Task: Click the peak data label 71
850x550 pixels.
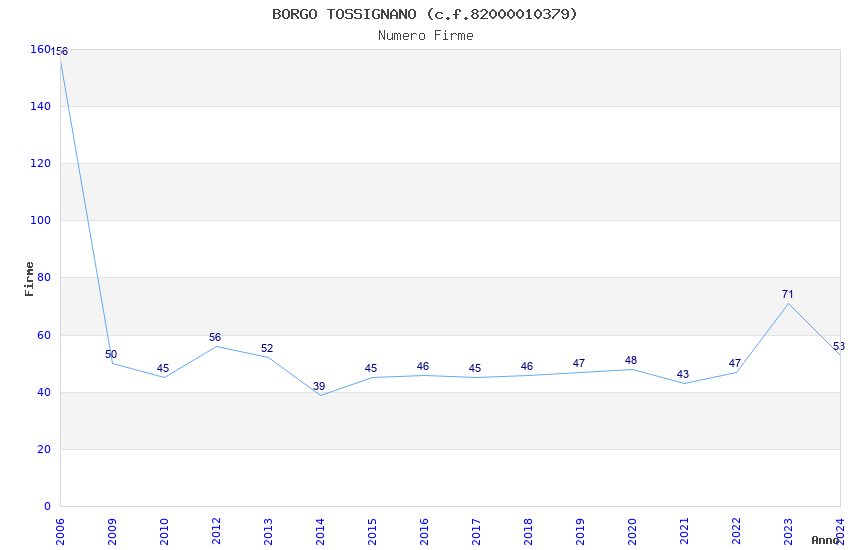Action: coord(787,294)
